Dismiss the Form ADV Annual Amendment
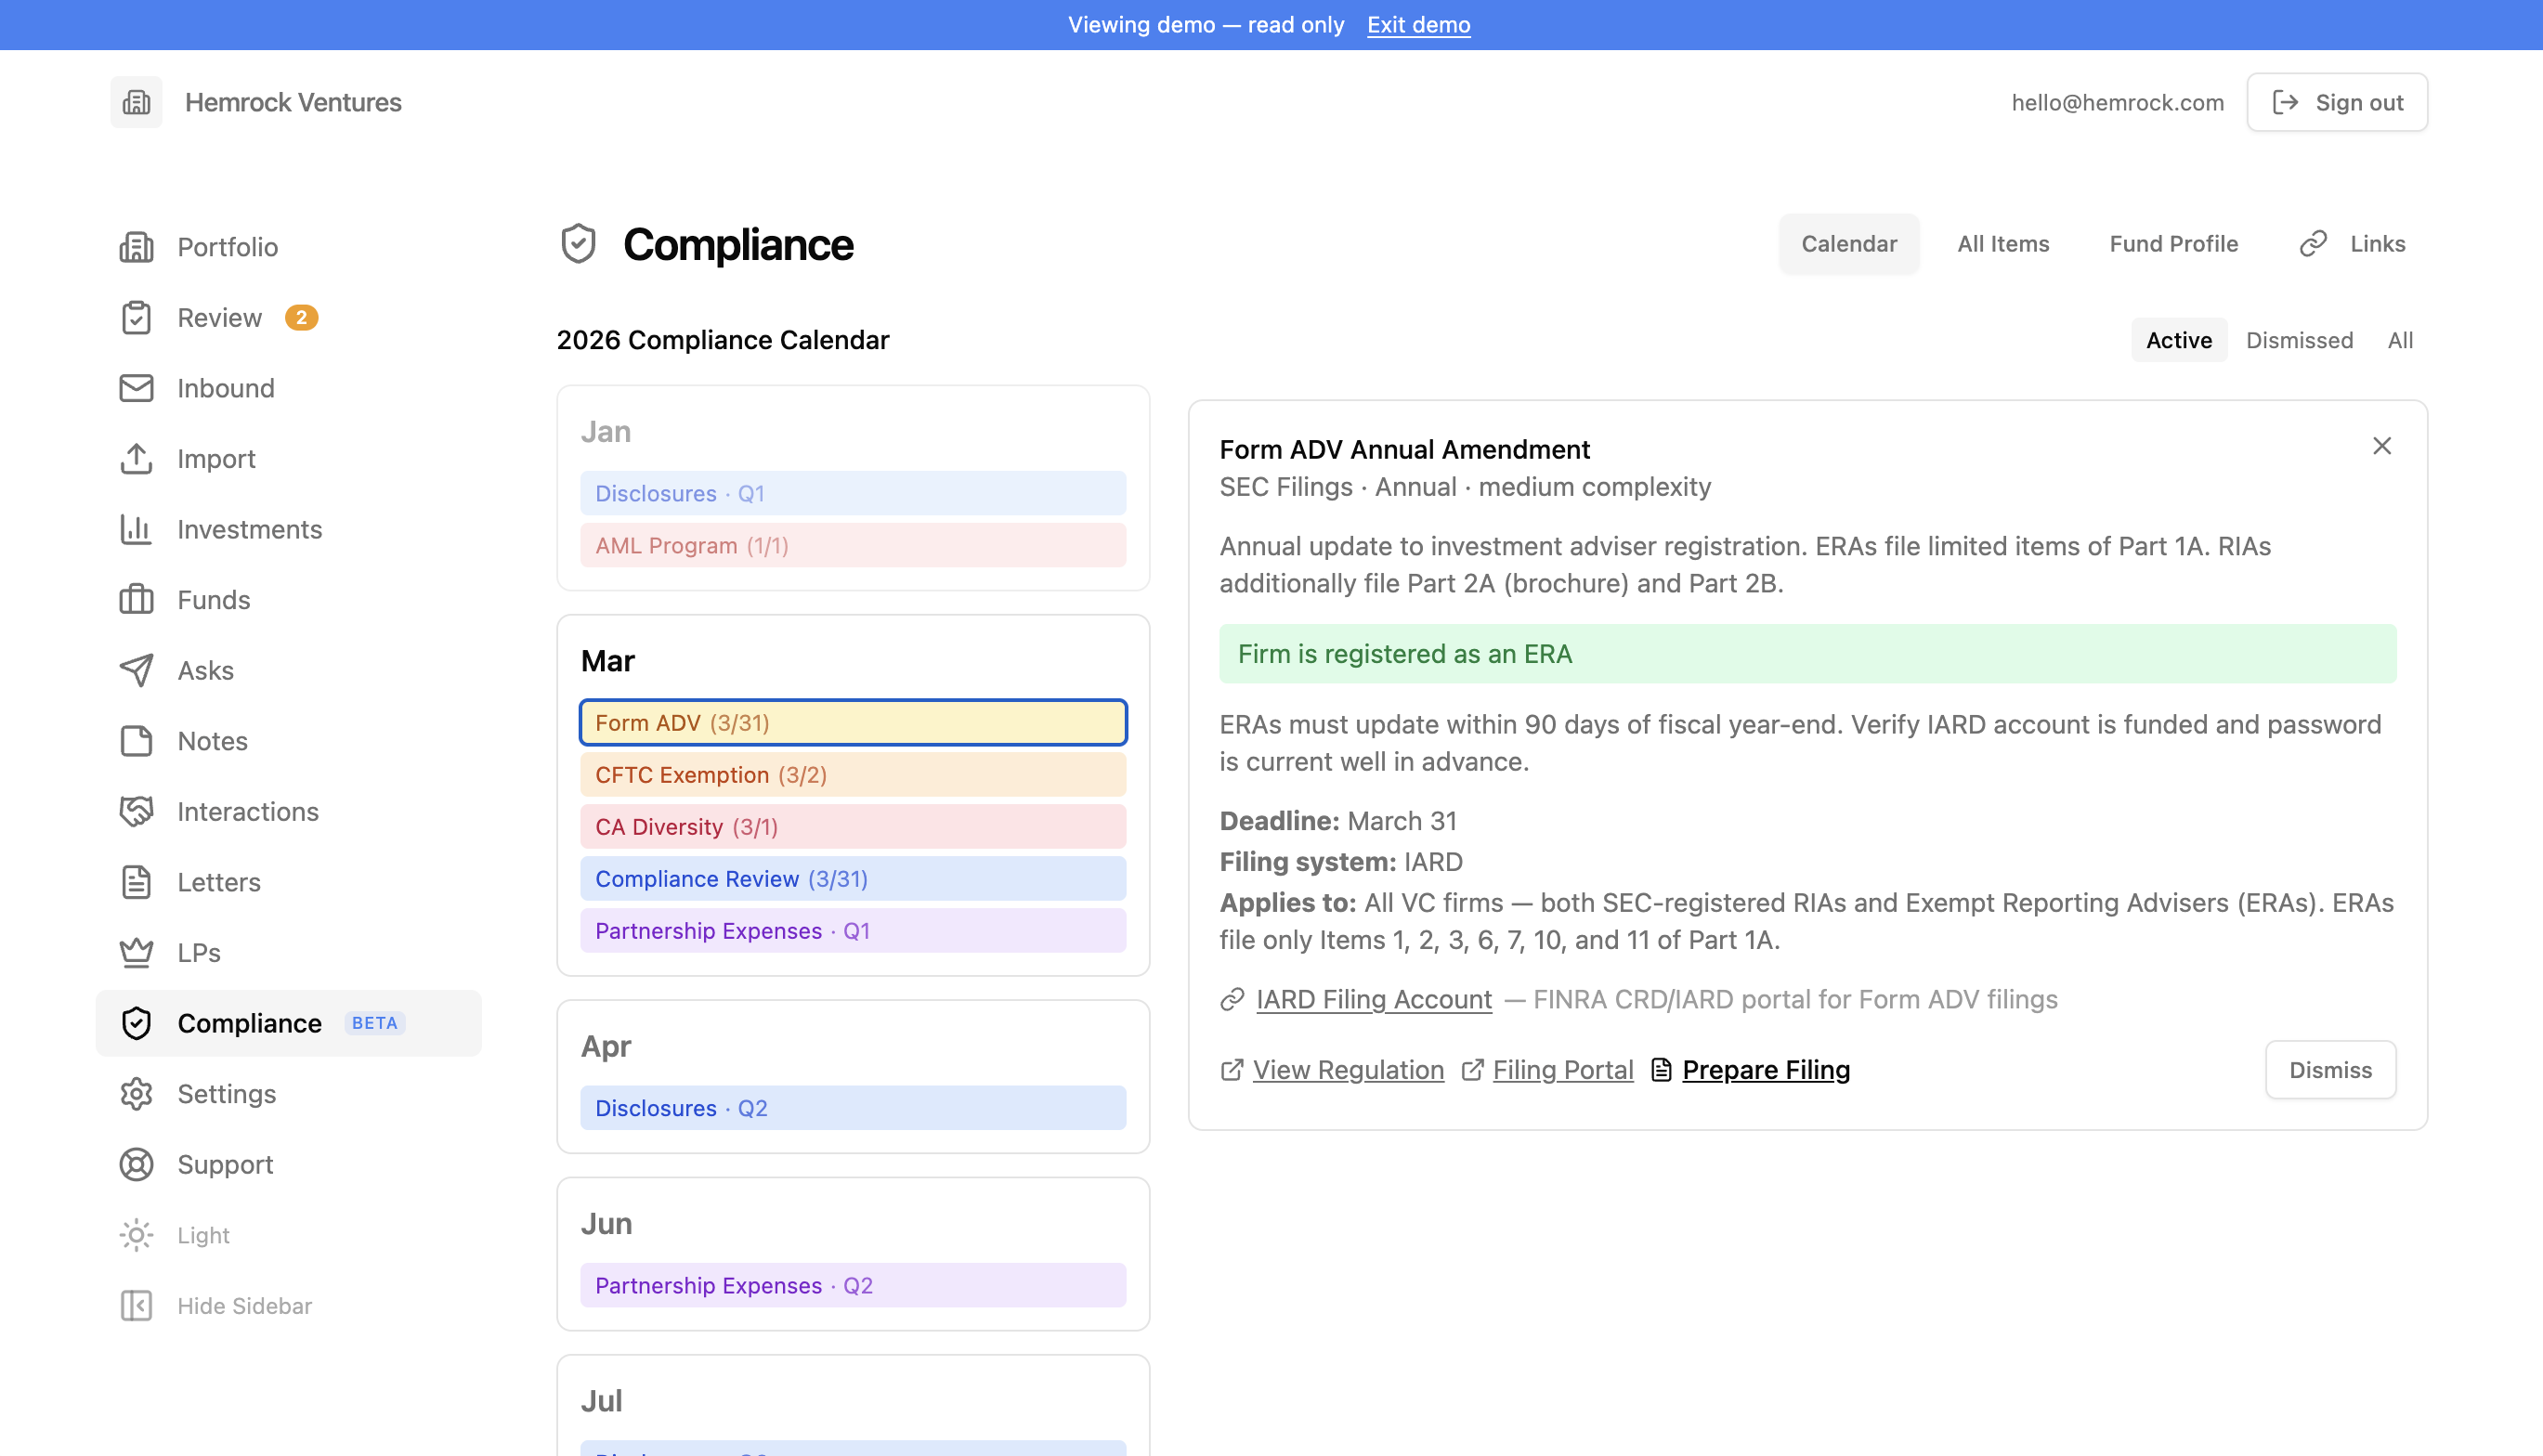Screen dimensions: 2543x1456 point(2330,1070)
